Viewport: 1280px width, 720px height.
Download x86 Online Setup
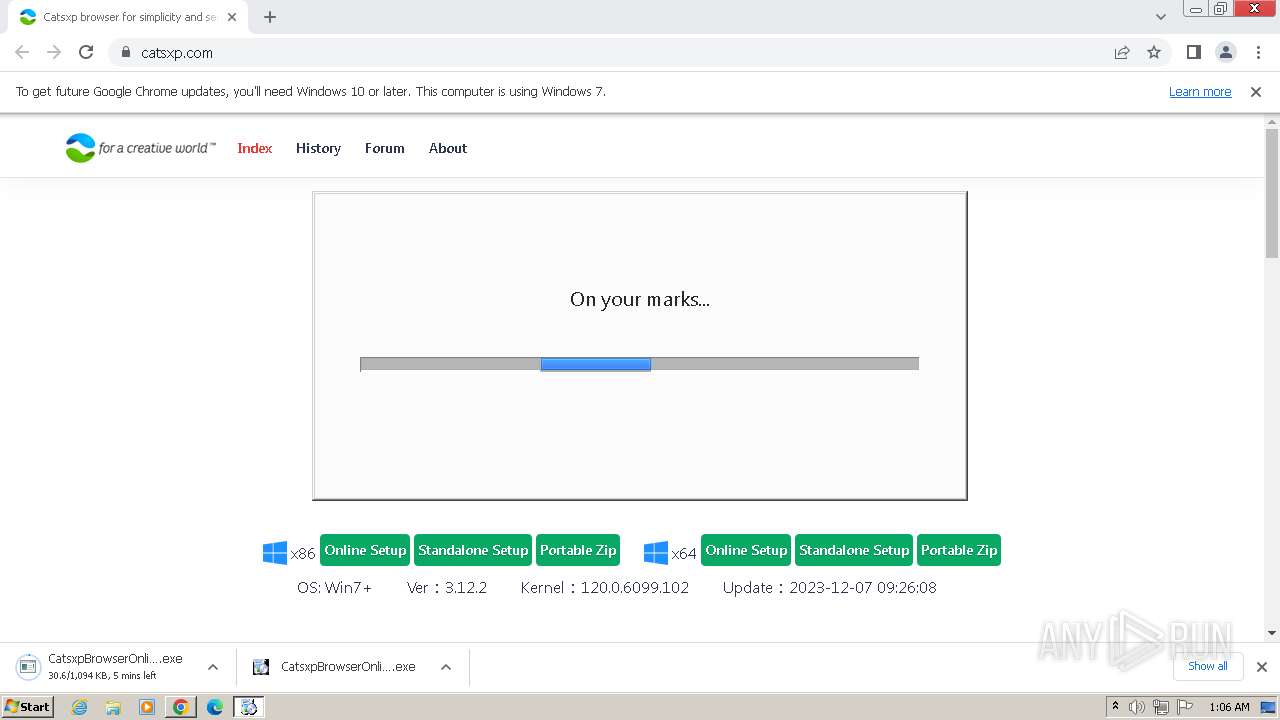click(x=365, y=550)
